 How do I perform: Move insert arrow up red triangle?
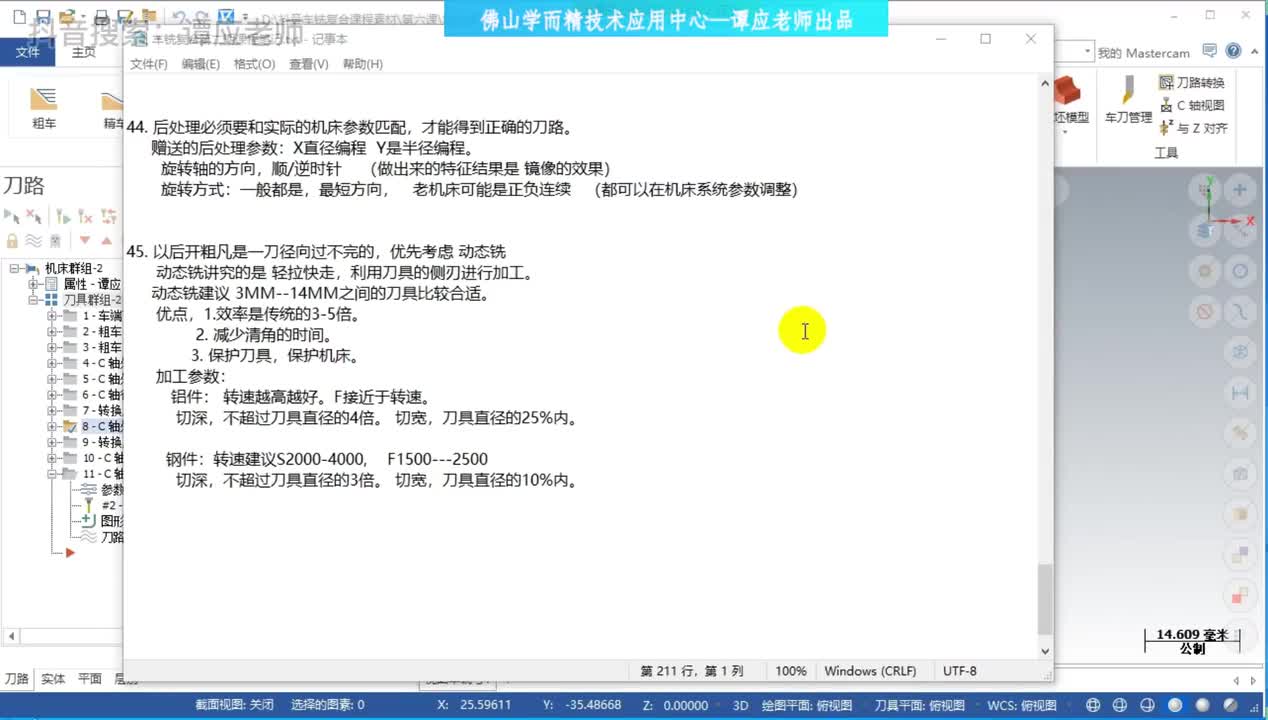[x=107, y=240]
